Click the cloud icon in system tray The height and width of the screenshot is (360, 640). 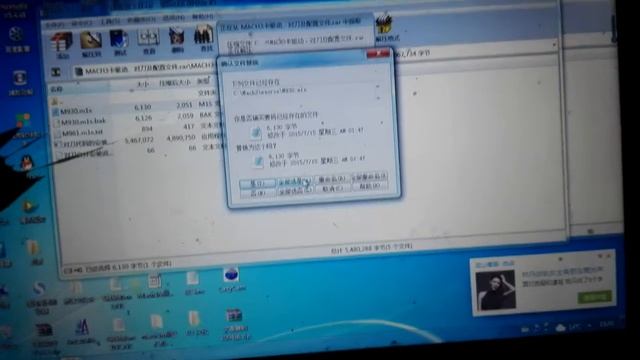560,328
